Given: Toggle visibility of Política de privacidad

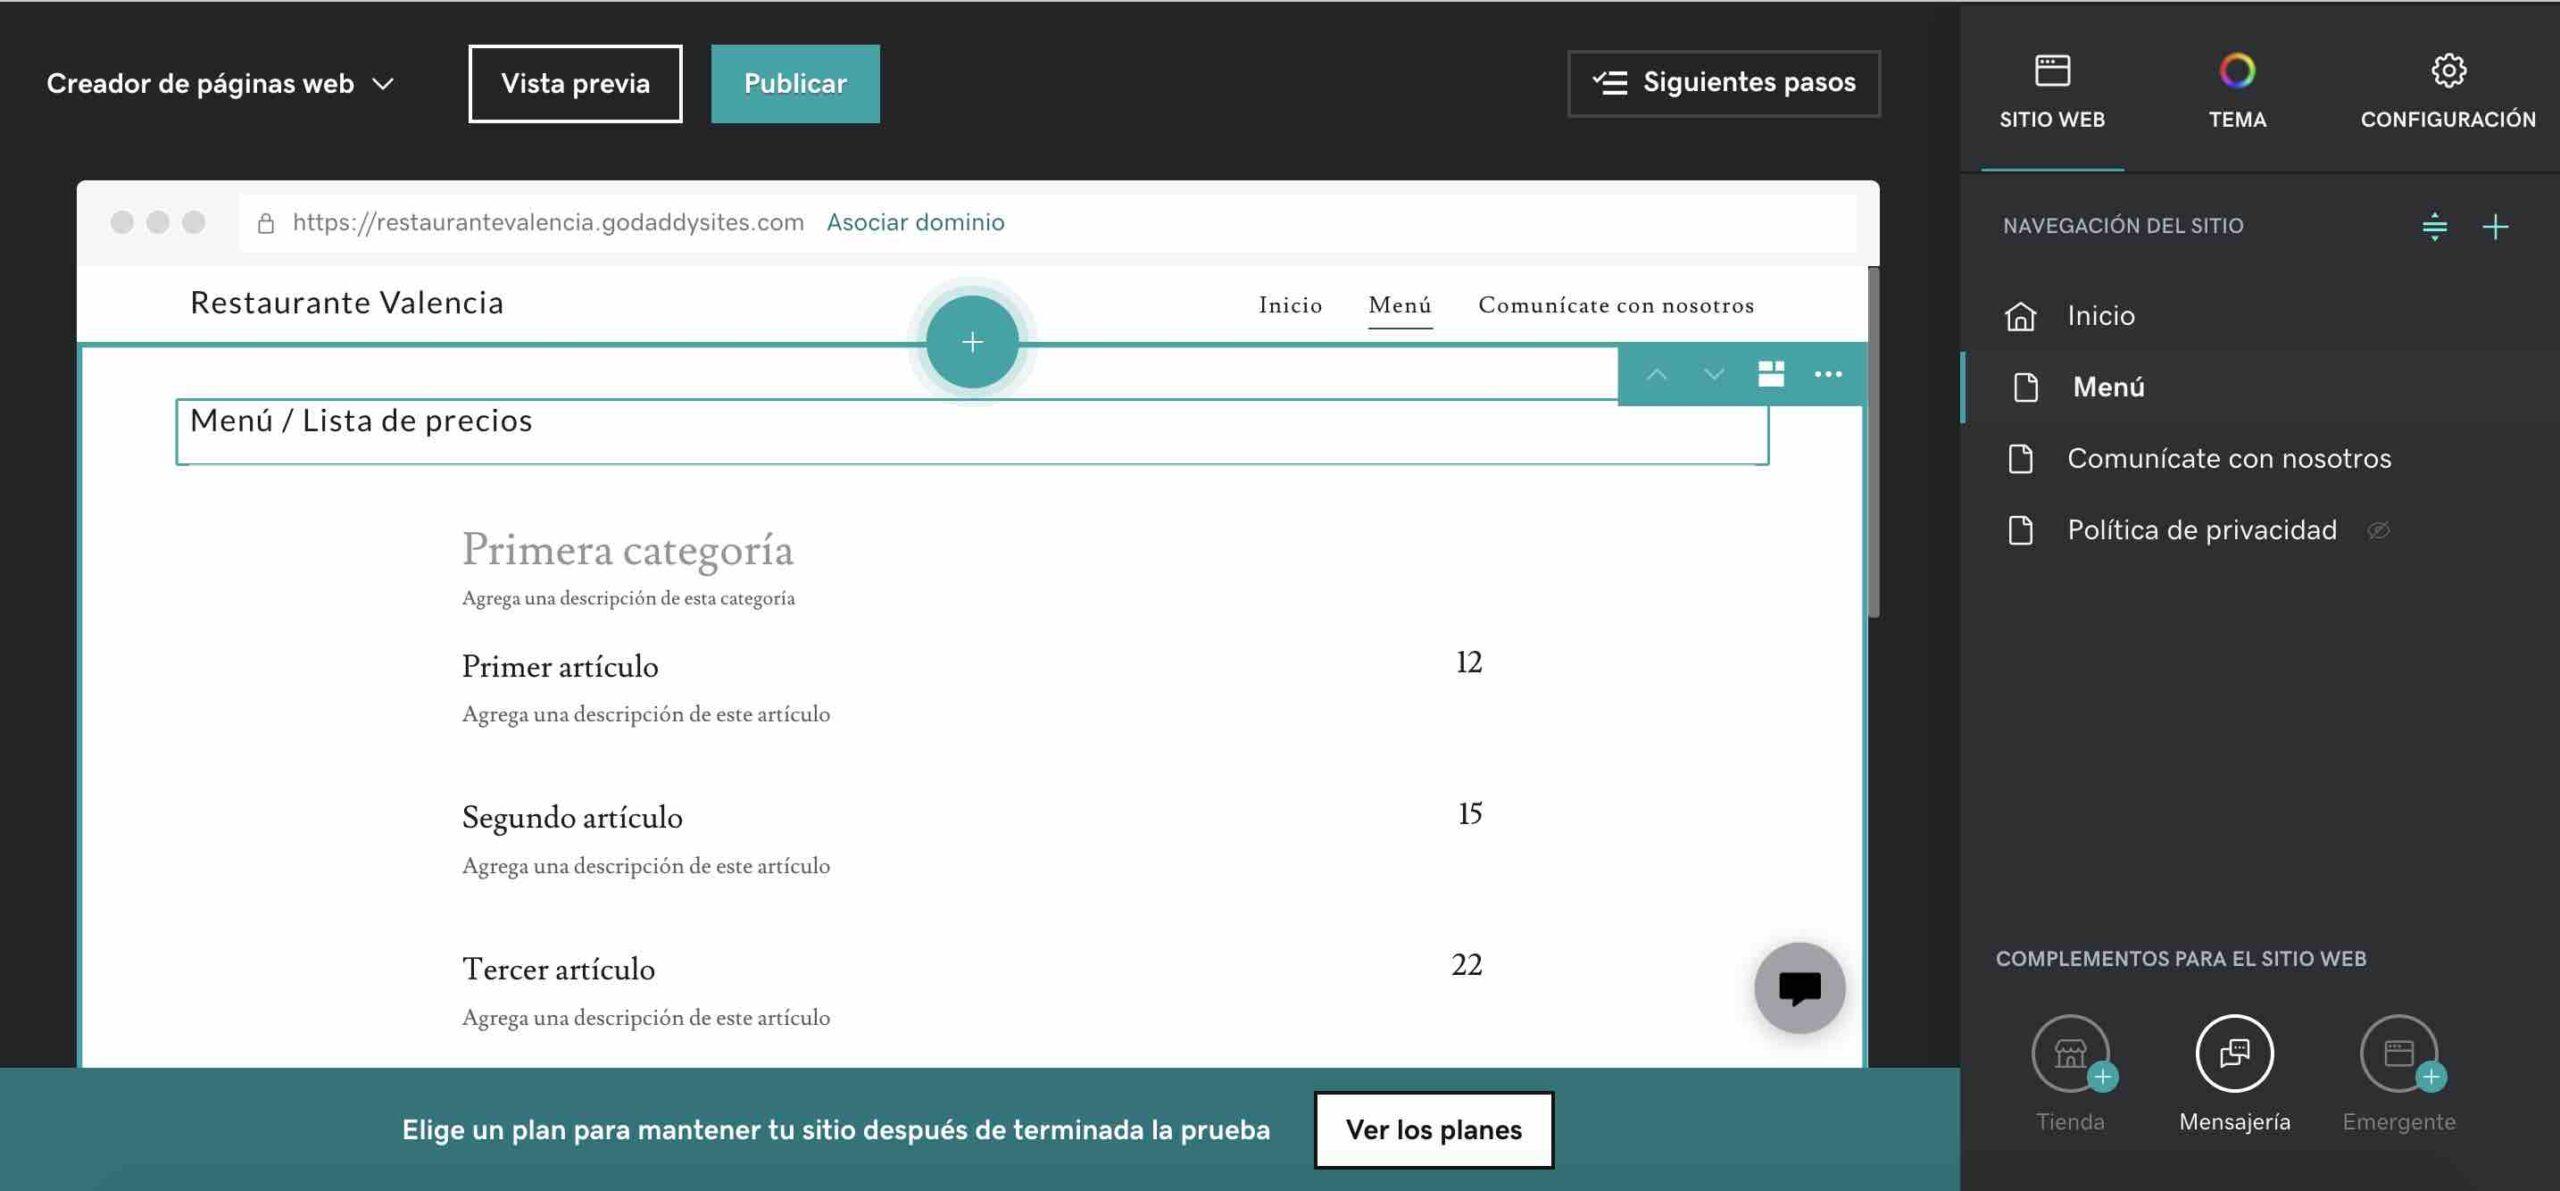Looking at the screenshot, I should pos(2380,530).
